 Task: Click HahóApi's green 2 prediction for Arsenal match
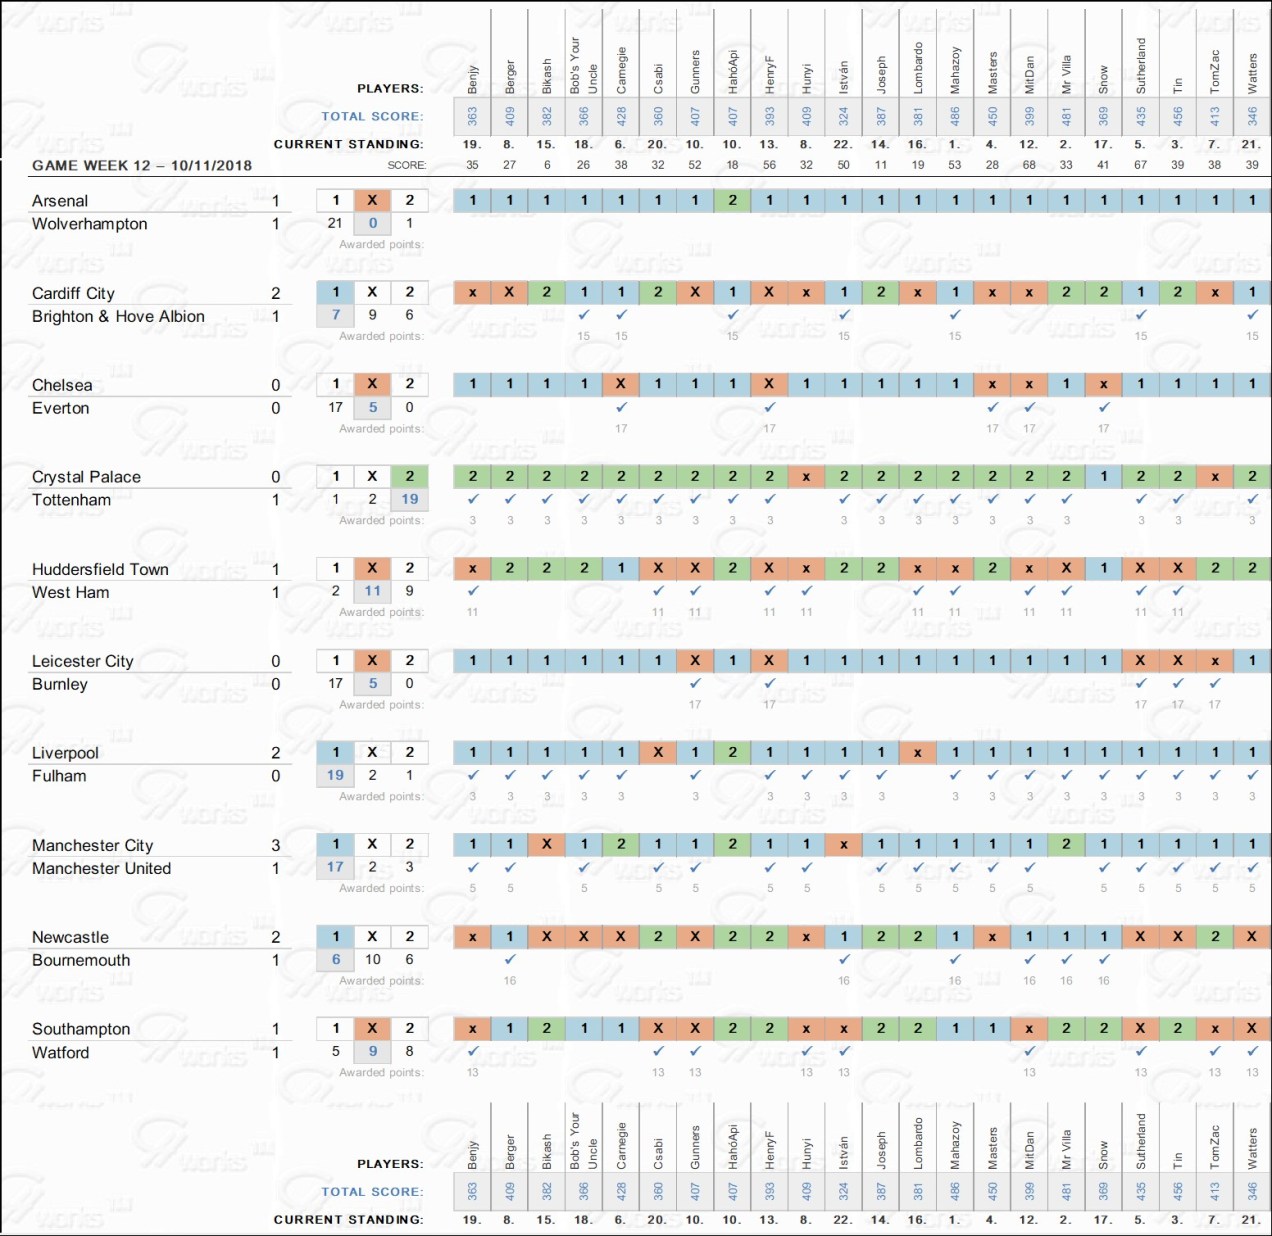pyautogui.click(x=732, y=200)
